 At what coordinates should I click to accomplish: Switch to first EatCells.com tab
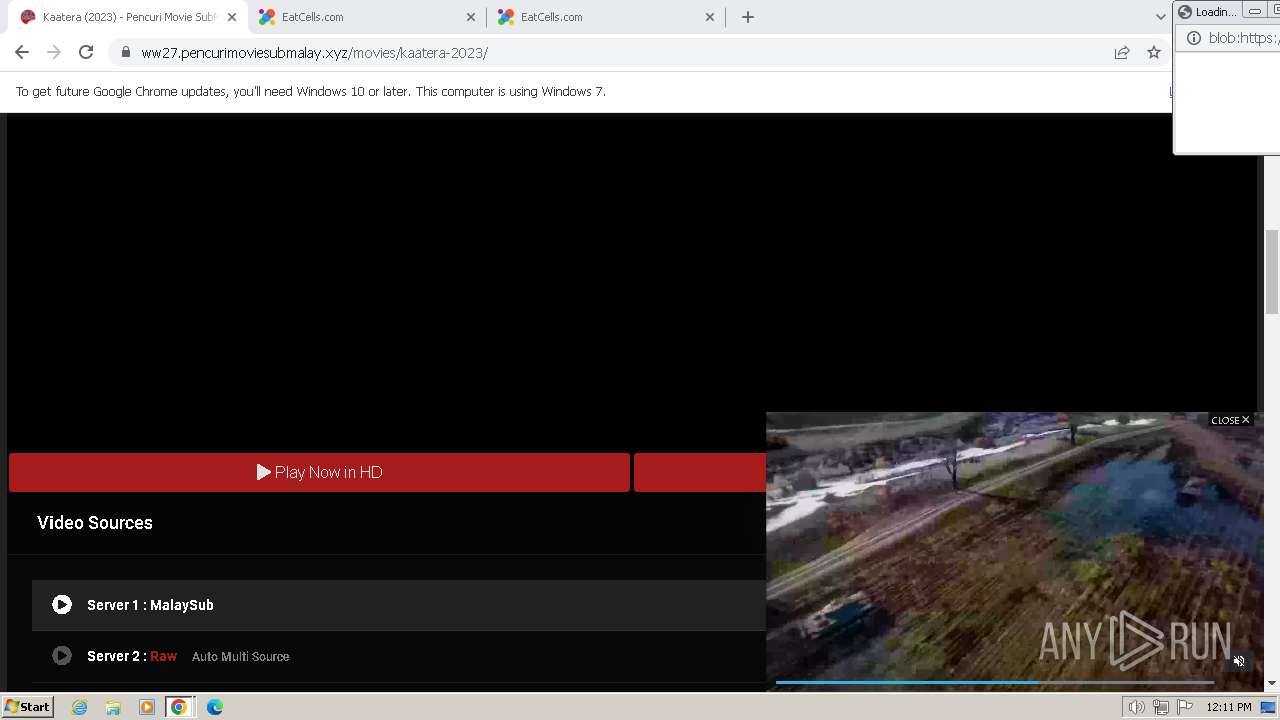tap(367, 17)
